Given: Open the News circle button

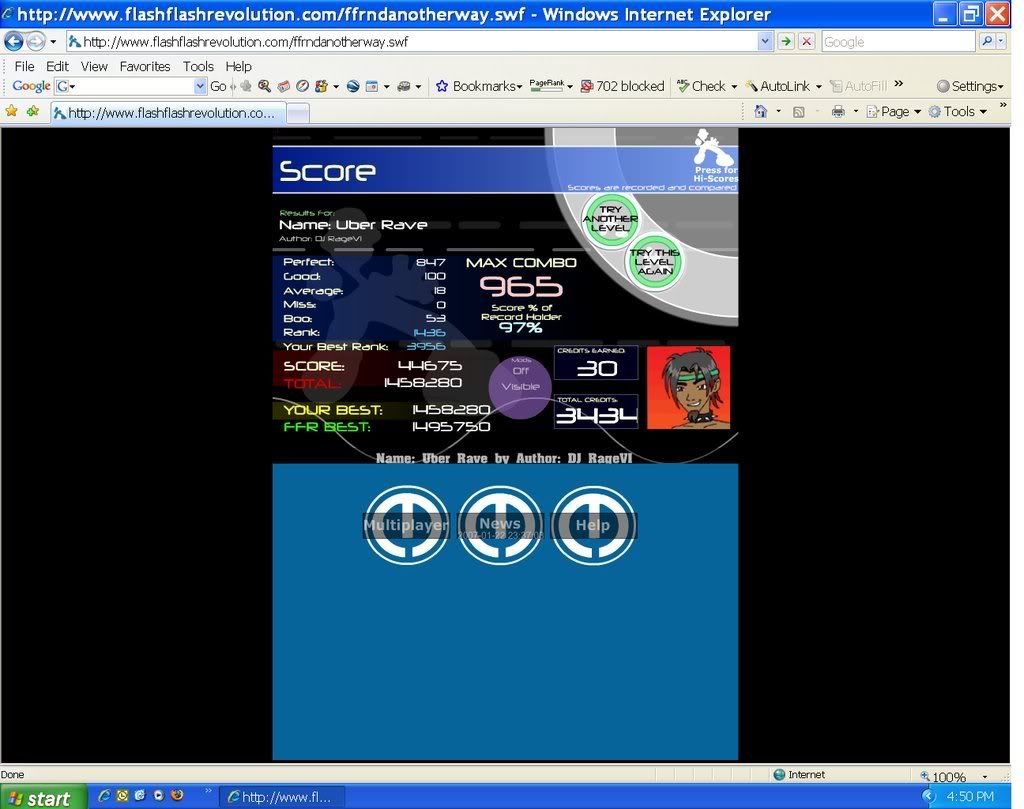Looking at the screenshot, I should click(x=499, y=525).
